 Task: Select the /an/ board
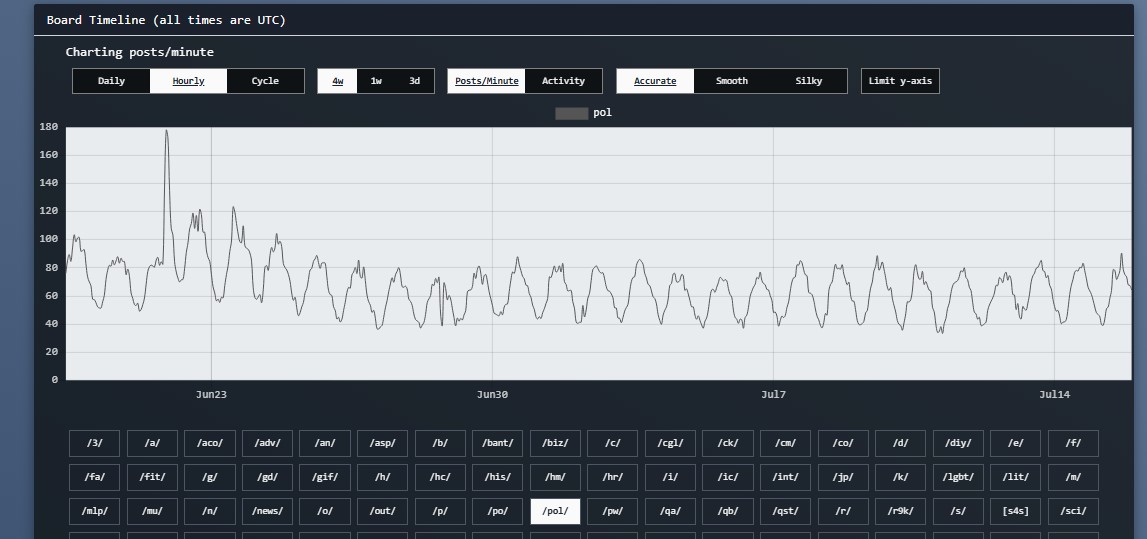point(325,443)
